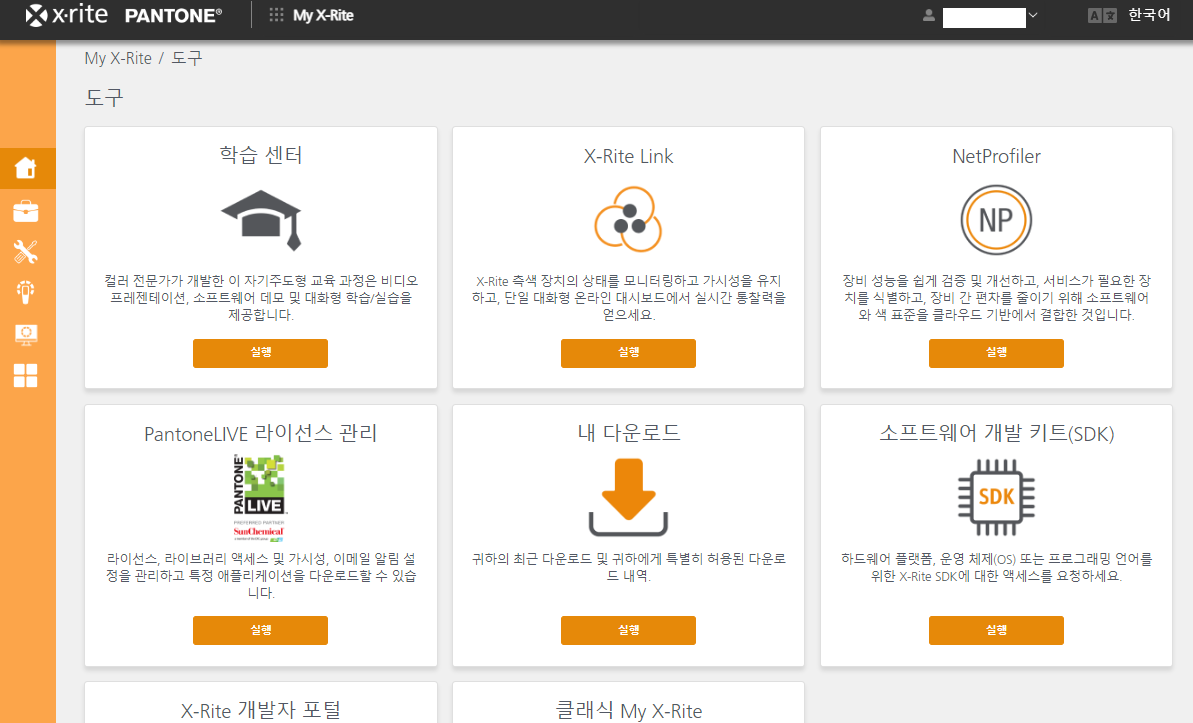Open the handheld device sidebar icon

click(x=26, y=292)
